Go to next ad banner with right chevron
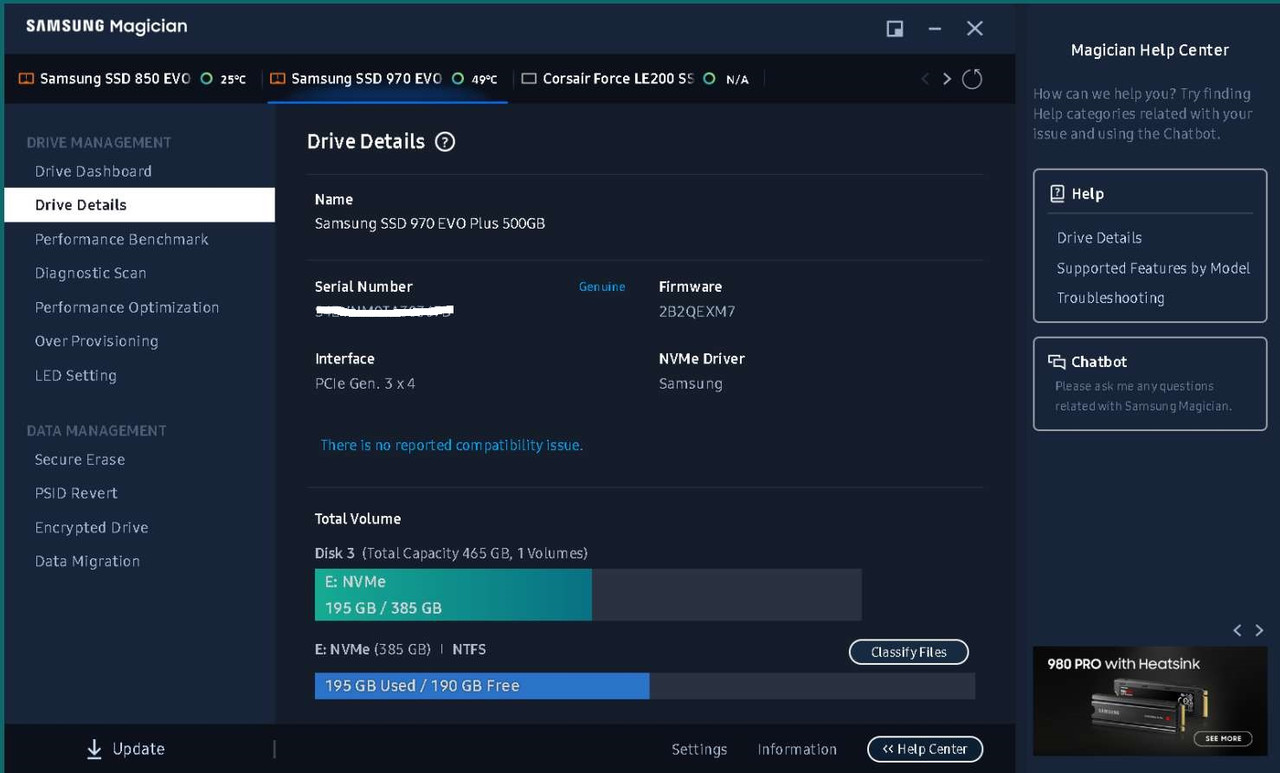Viewport: 1280px width, 773px height. click(1259, 630)
